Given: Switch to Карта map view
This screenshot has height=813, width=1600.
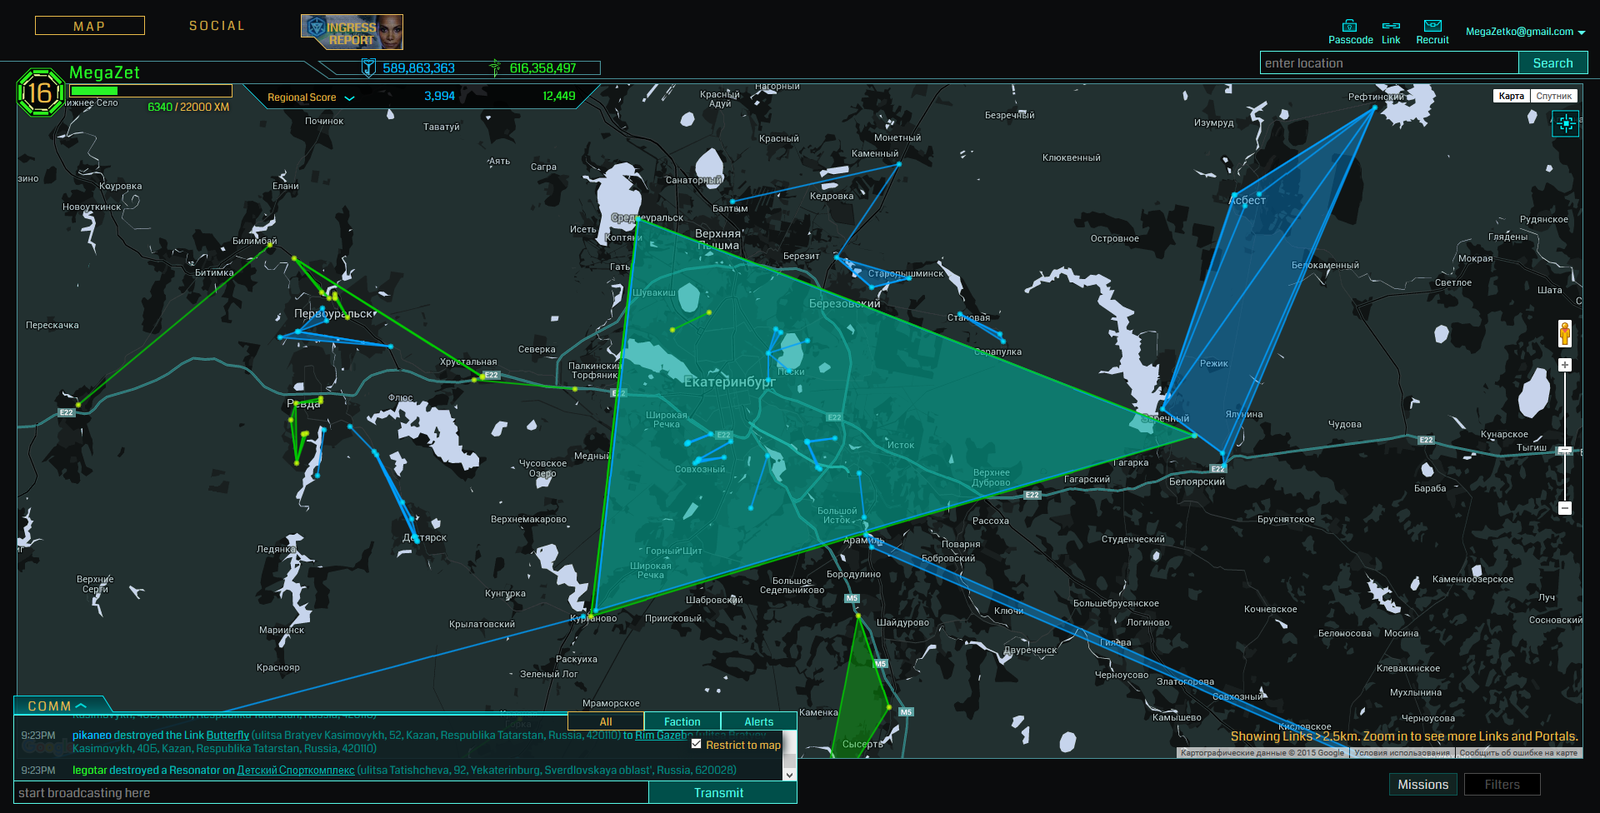Looking at the screenshot, I should click(1511, 96).
